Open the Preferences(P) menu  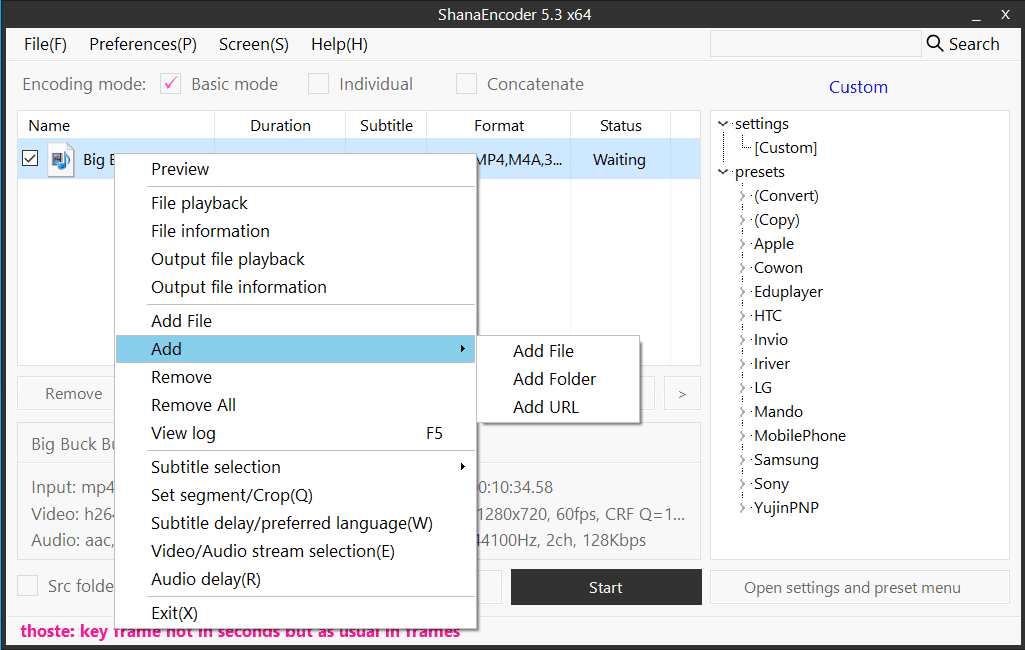[143, 44]
